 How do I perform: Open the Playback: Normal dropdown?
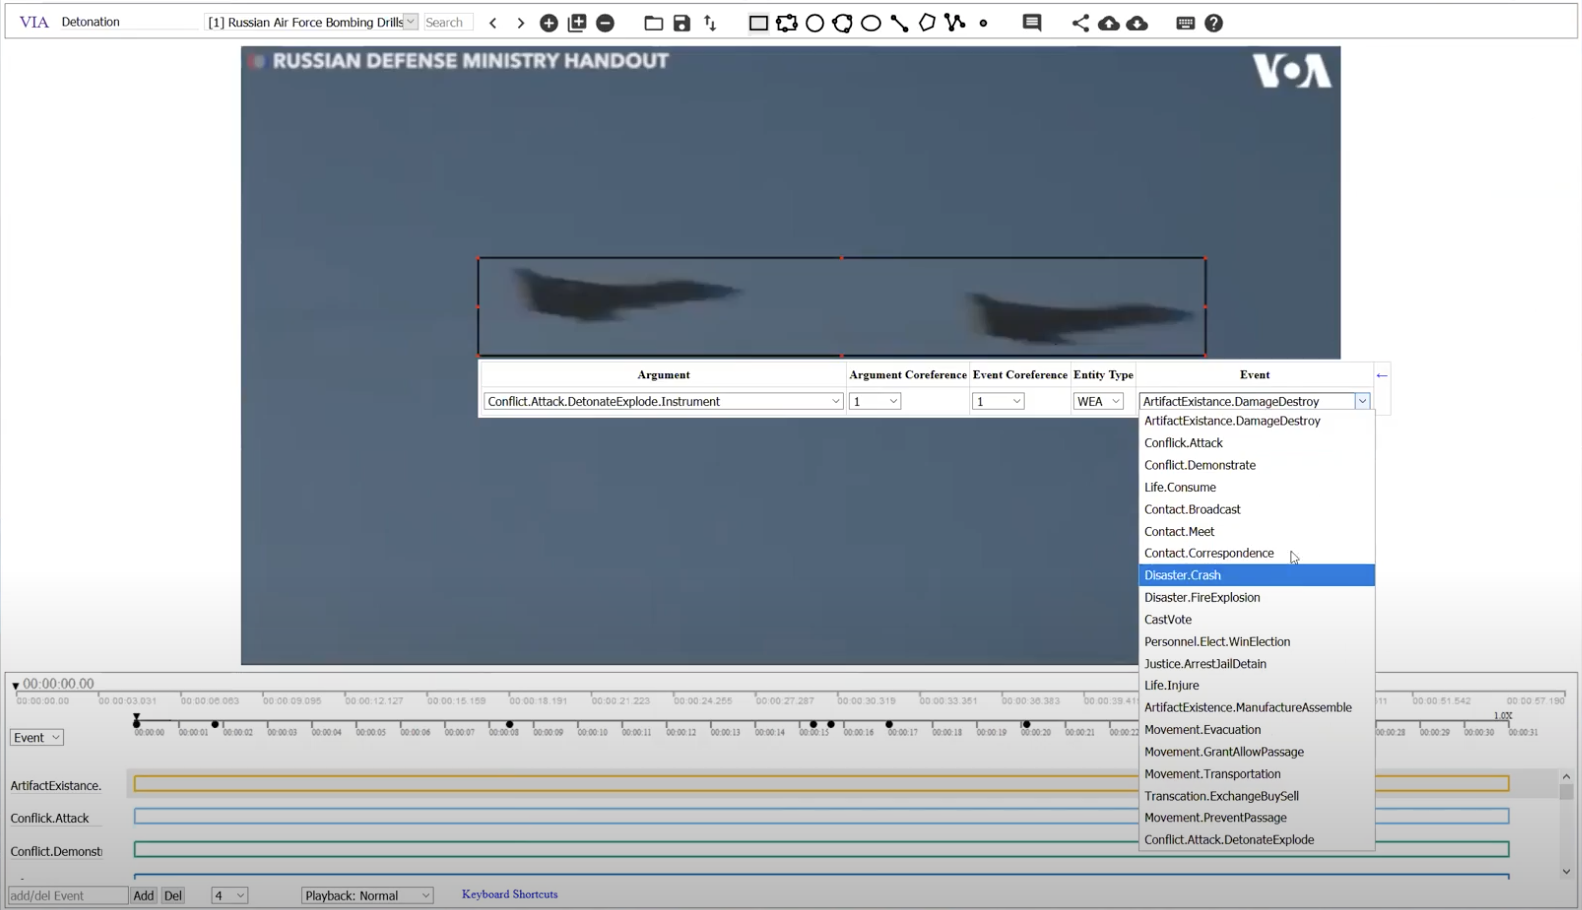click(x=367, y=895)
